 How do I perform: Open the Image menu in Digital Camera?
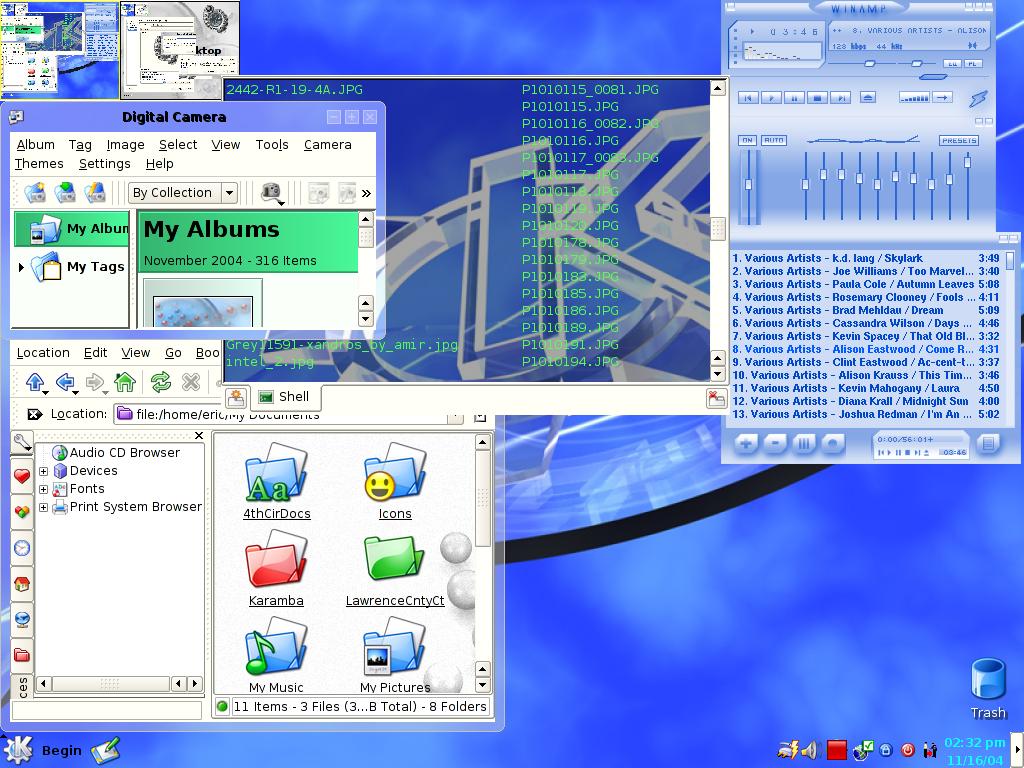125,145
